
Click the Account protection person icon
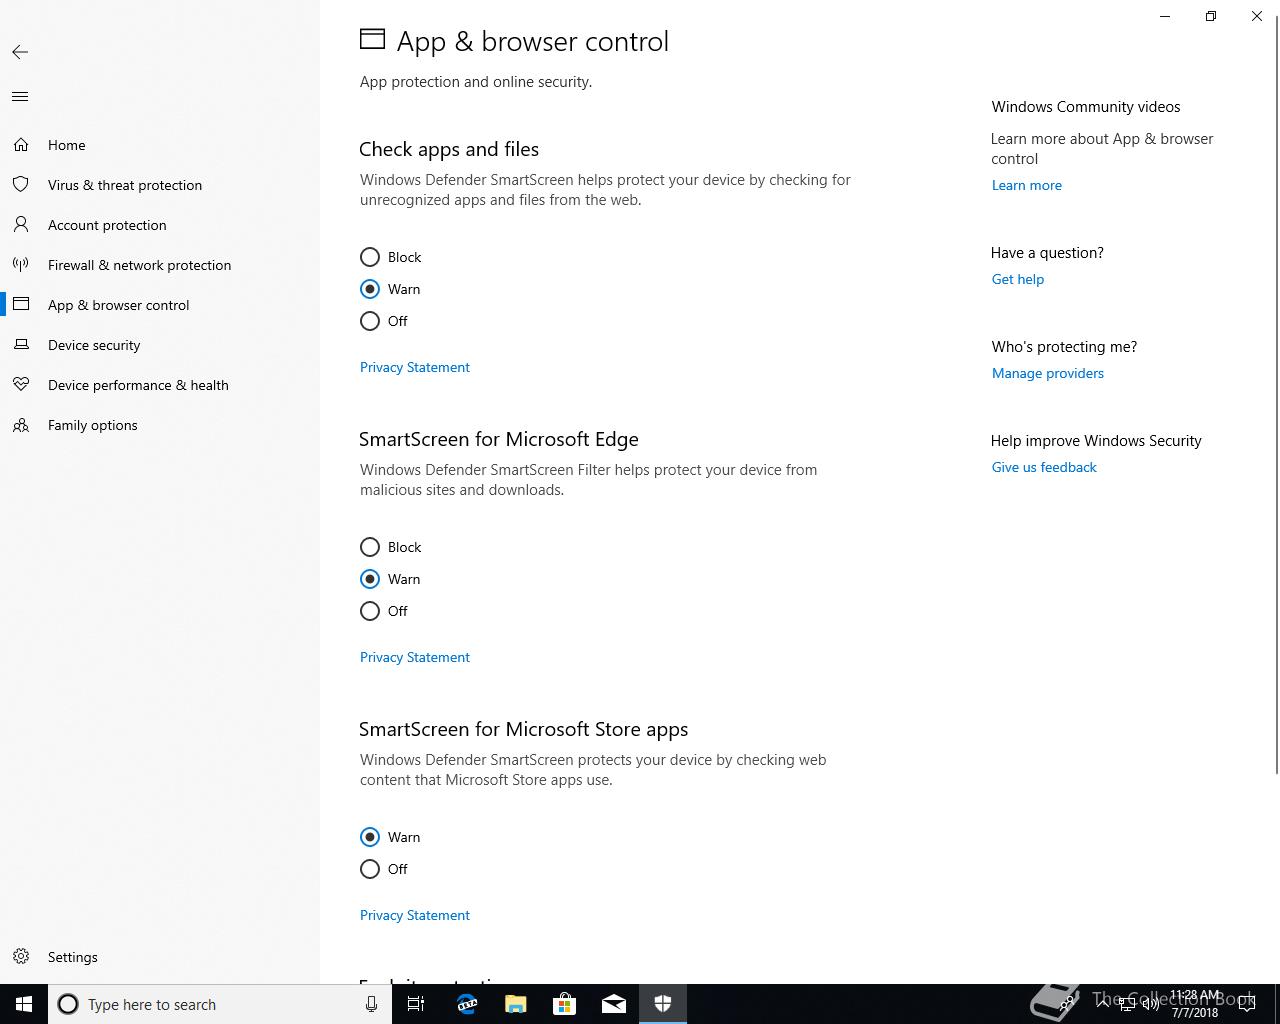[21, 225]
